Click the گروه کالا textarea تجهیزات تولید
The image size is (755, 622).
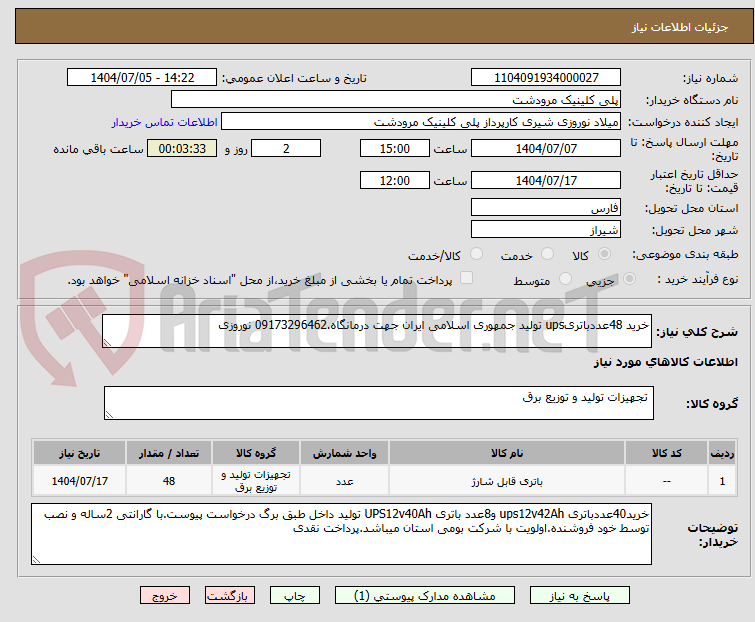coord(379,403)
